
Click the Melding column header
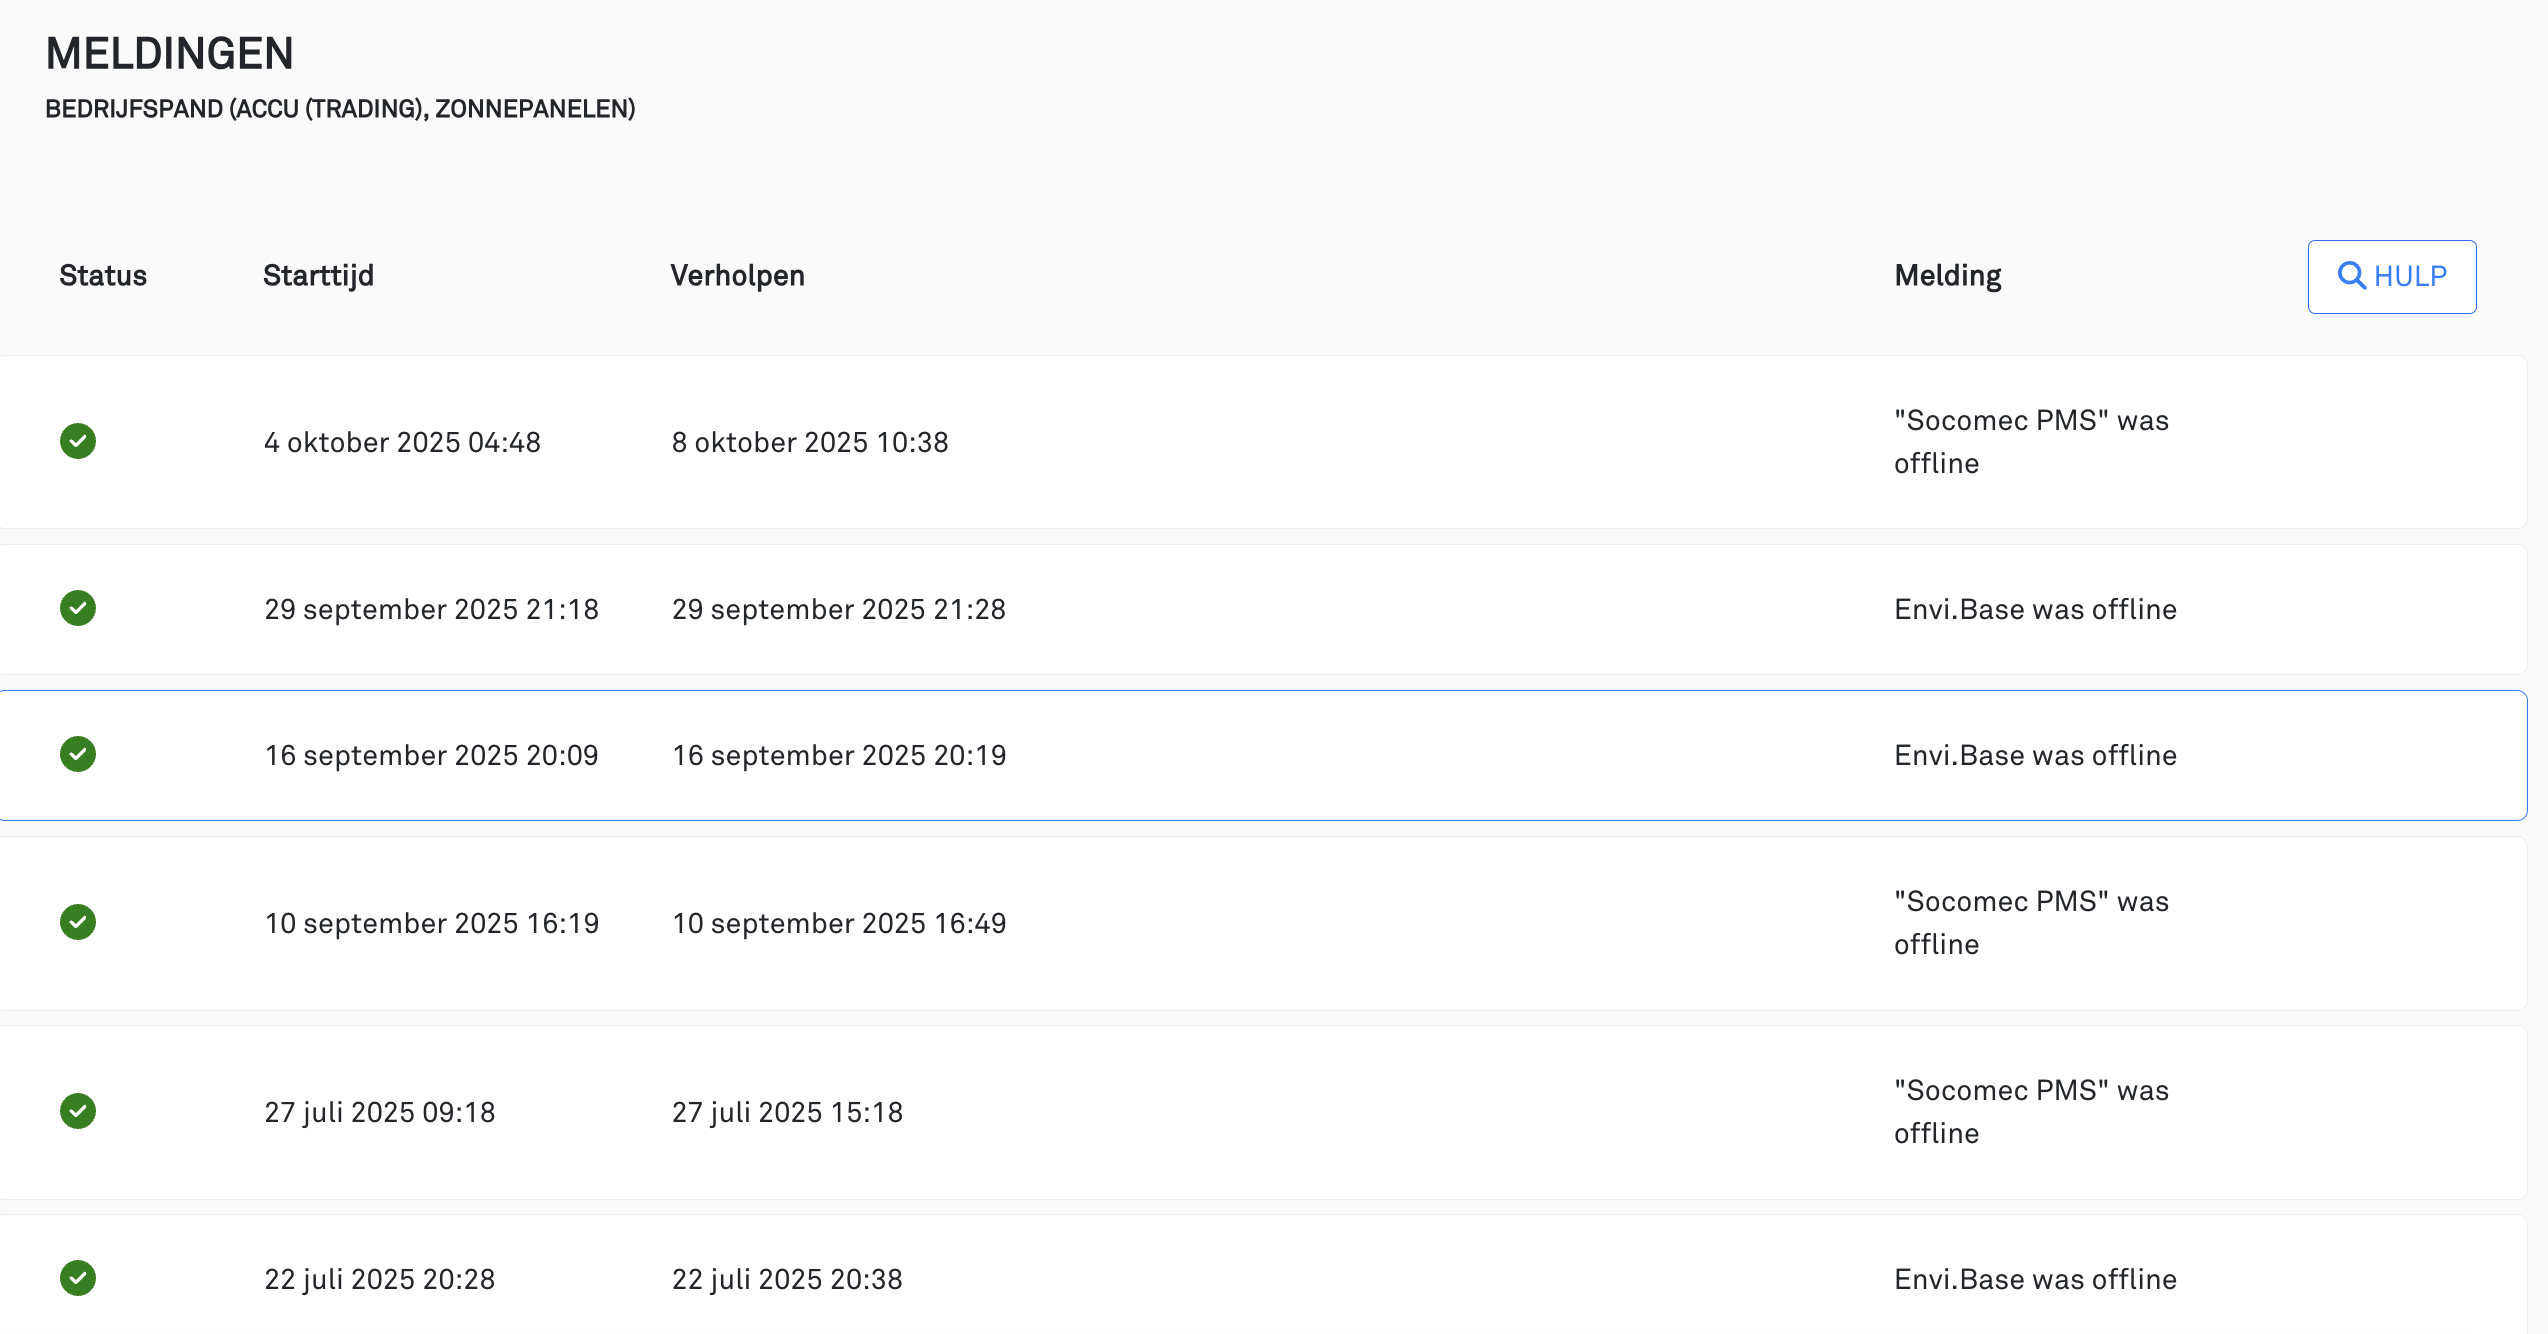1947,276
